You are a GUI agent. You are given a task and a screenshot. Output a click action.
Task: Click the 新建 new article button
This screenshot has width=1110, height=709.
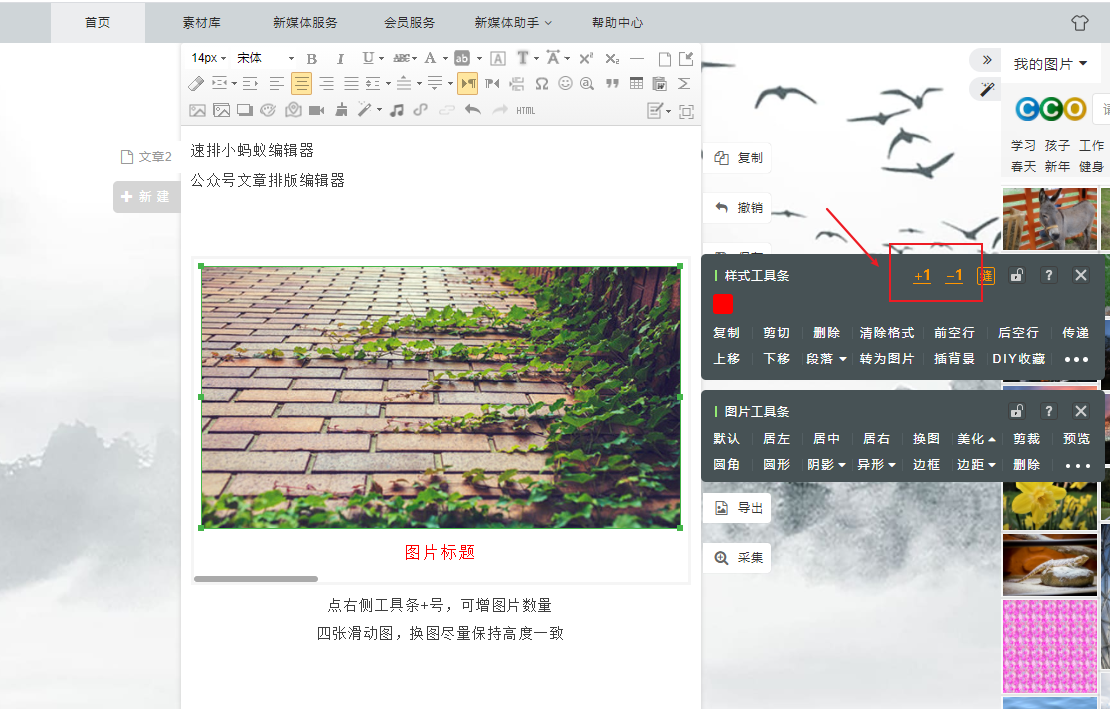point(147,197)
